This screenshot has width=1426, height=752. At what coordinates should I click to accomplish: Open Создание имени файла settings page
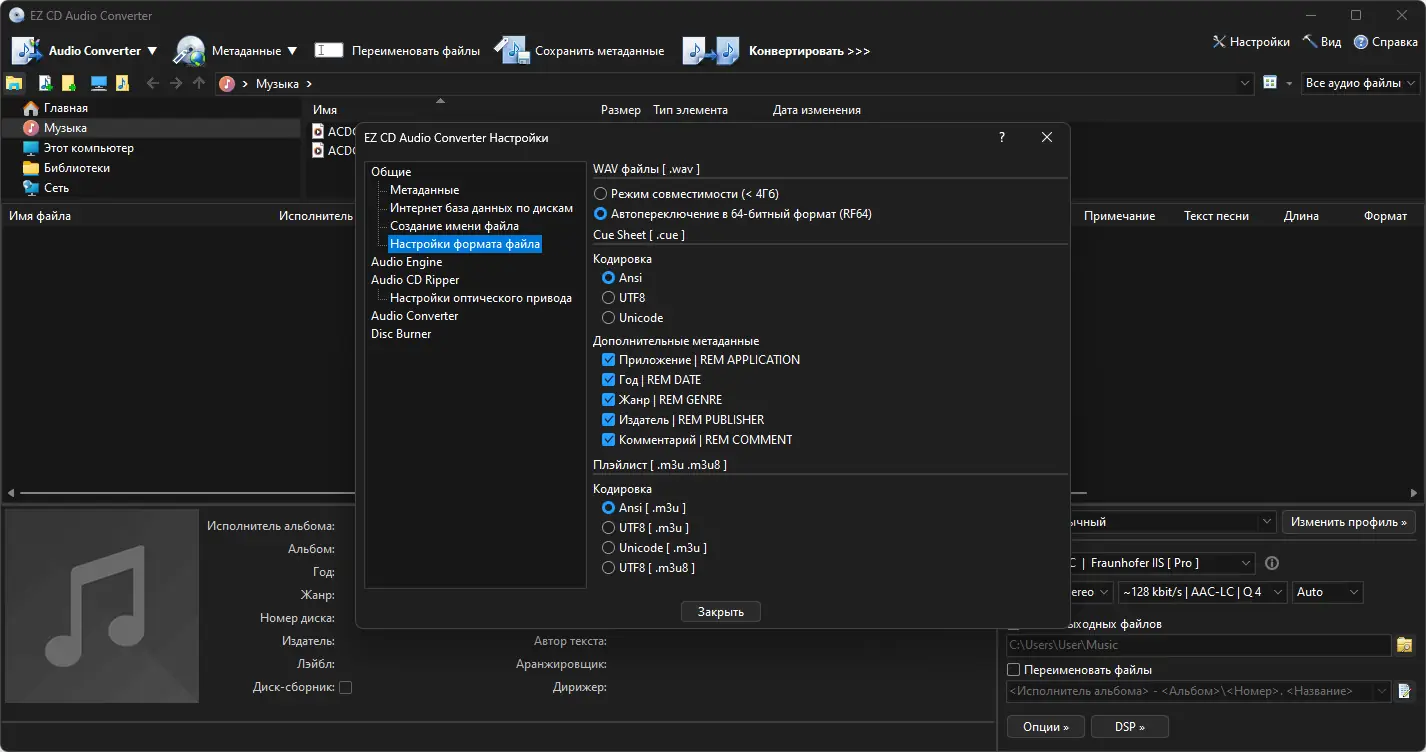coord(454,226)
